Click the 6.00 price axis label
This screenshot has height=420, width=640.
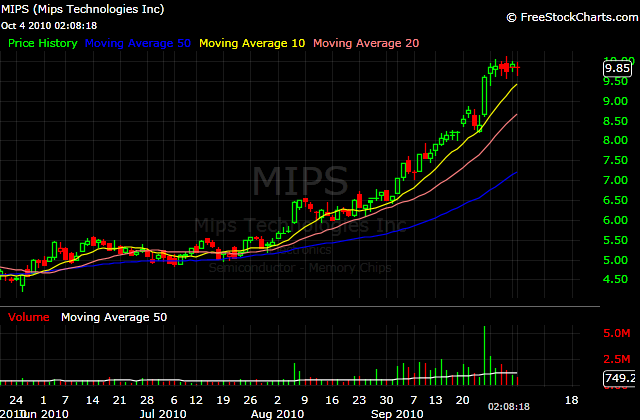coord(616,220)
